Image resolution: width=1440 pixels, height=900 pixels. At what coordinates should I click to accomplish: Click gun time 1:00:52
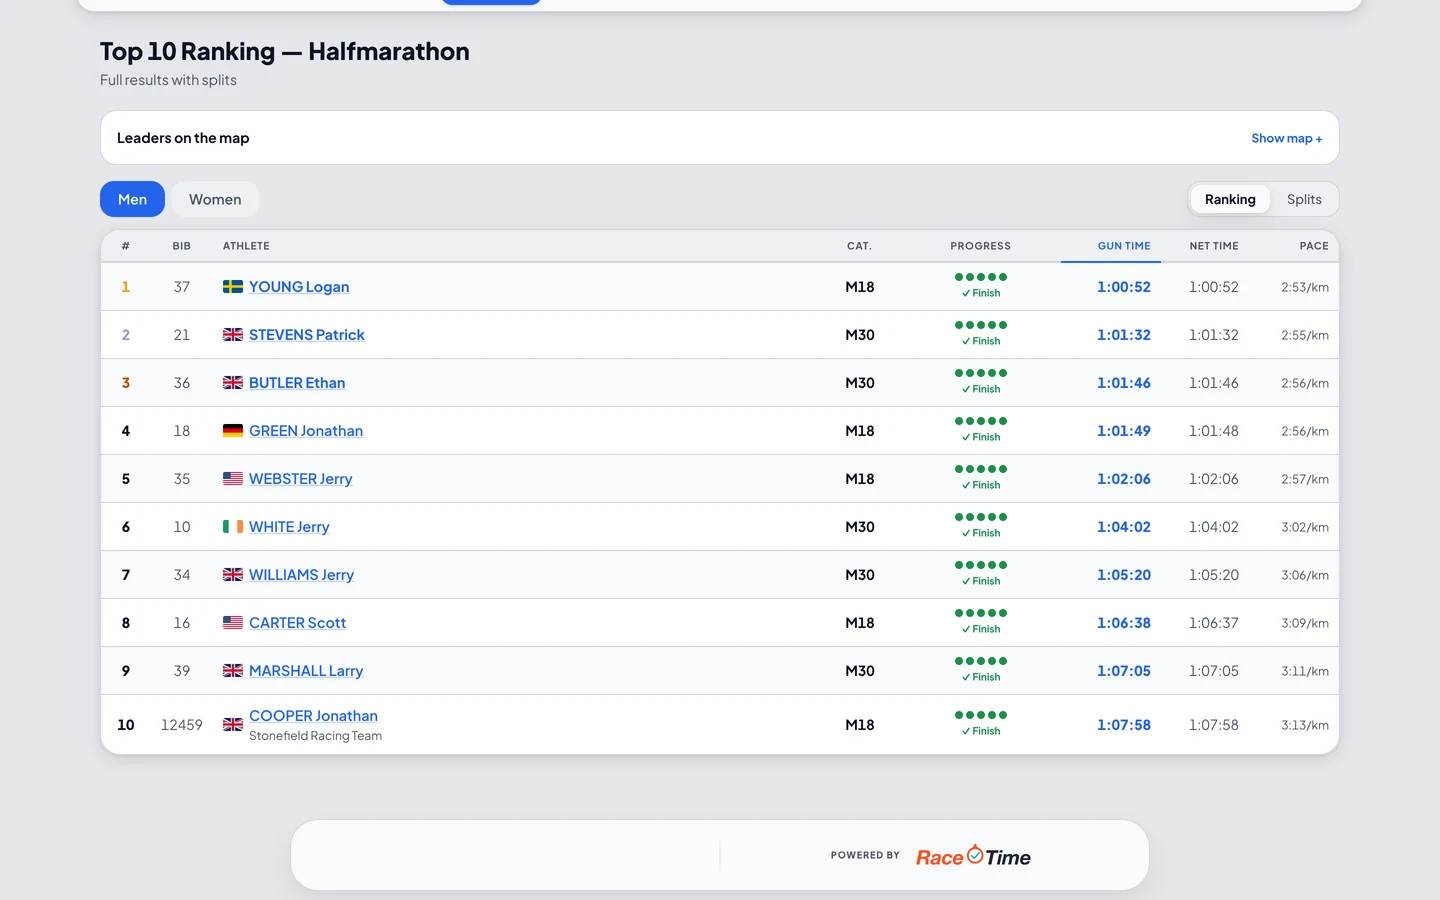tap(1124, 287)
